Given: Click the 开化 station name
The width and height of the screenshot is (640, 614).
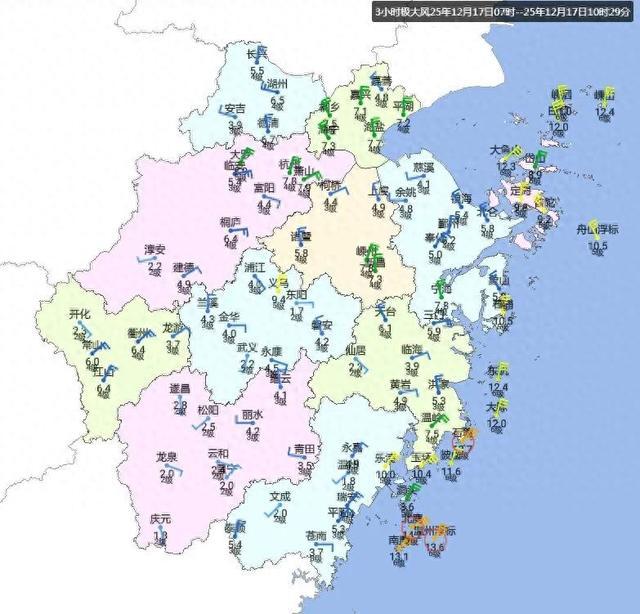Looking at the screenshot, I should pos(80,314).
